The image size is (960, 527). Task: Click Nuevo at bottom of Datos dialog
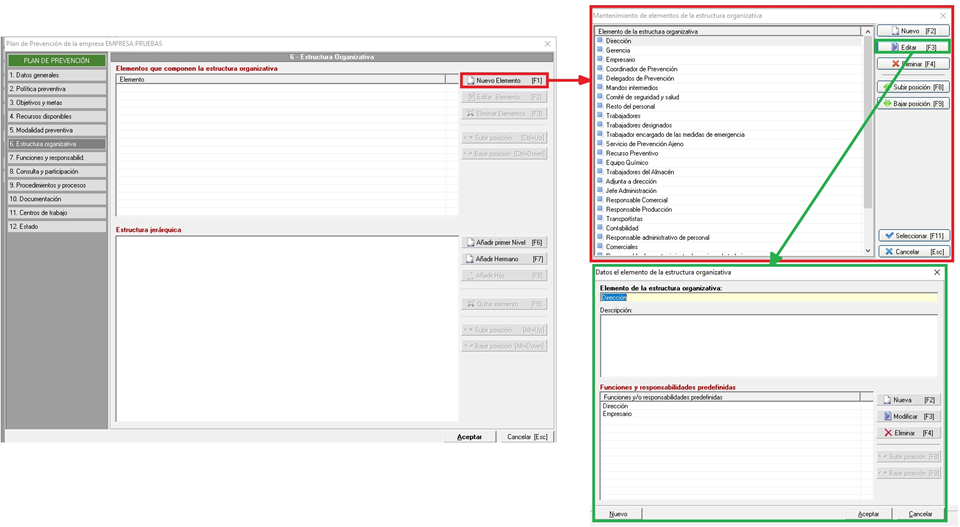coord(618,514)
